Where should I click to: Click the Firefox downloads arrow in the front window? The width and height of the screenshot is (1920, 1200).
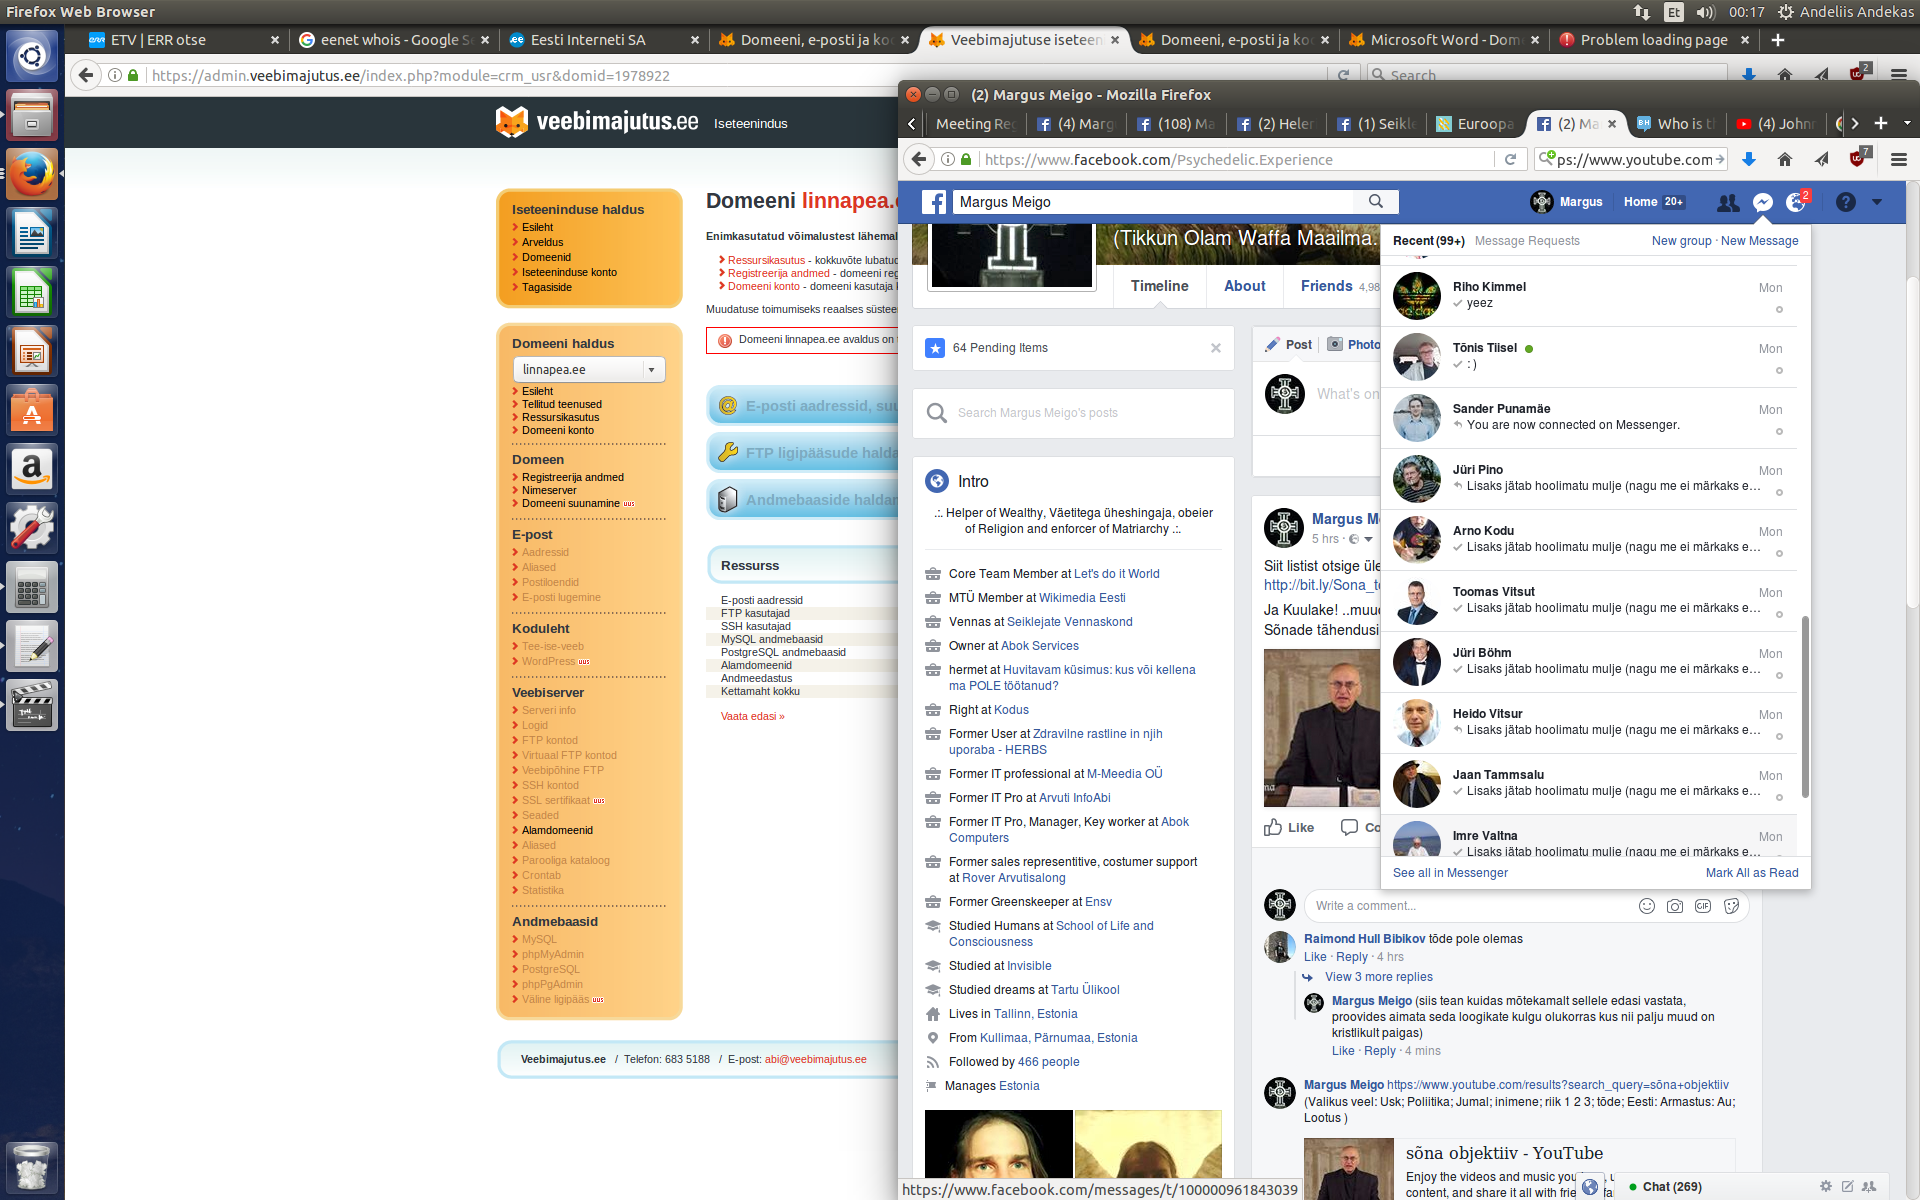pyautogui.click(x=1749, y=160)
